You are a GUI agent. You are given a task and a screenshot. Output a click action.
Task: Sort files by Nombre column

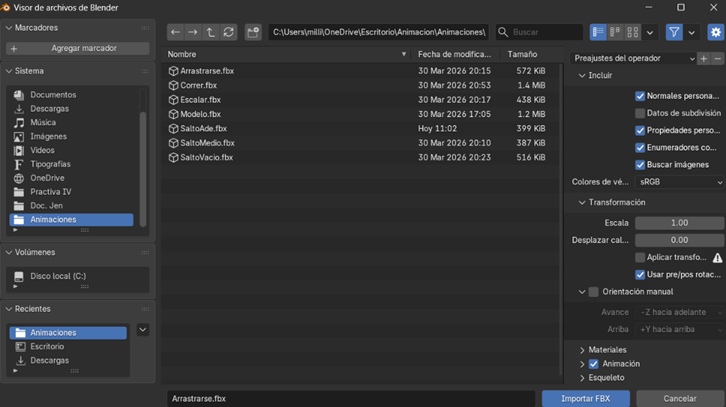click(287, 54)
